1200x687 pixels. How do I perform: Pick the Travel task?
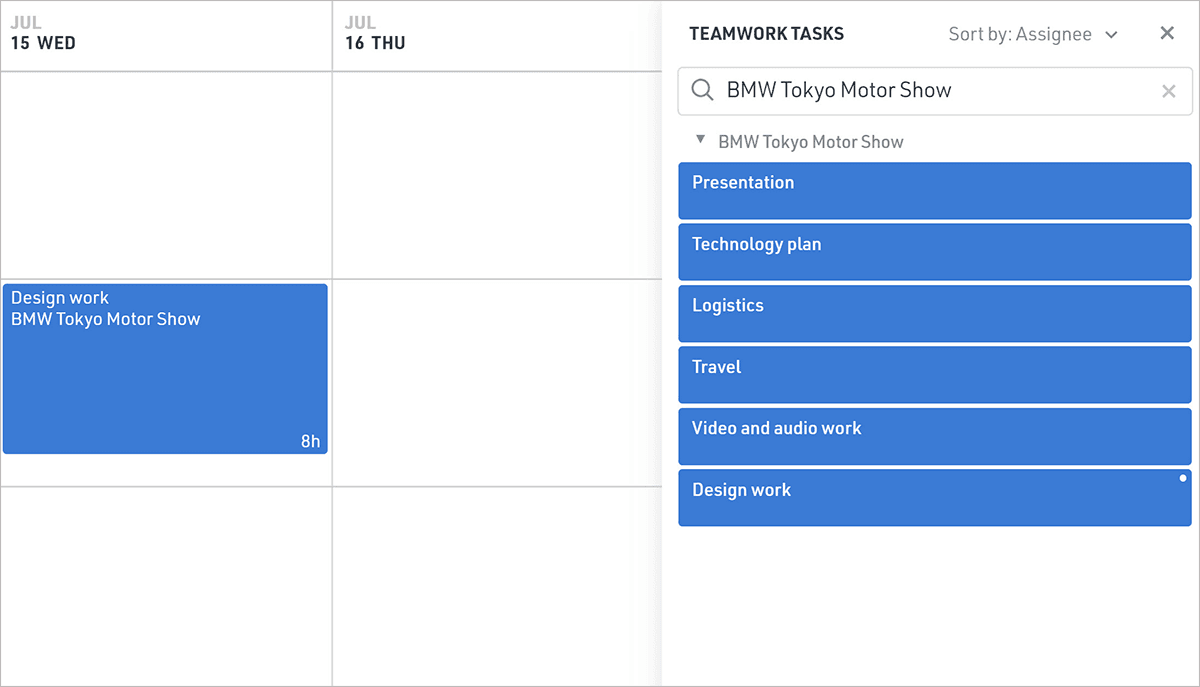coord(934,375)
